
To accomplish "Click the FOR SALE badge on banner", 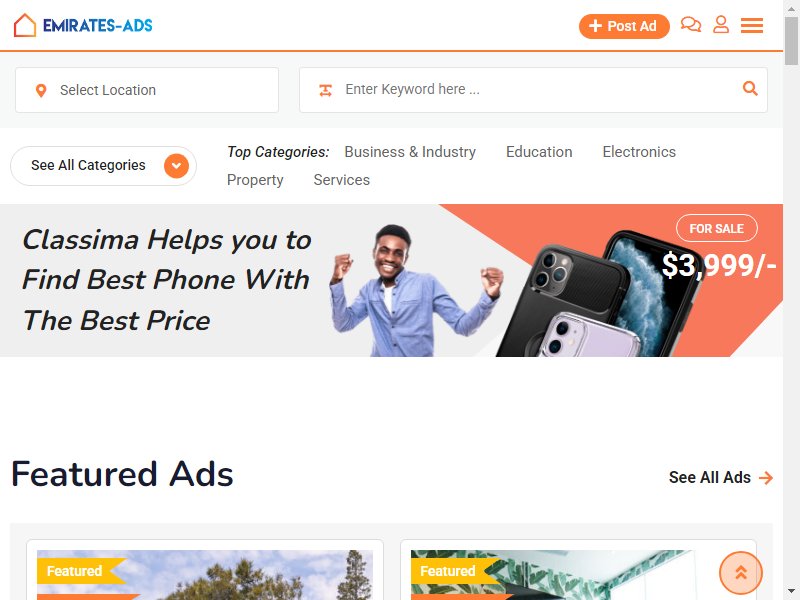I will pos(716,229).
